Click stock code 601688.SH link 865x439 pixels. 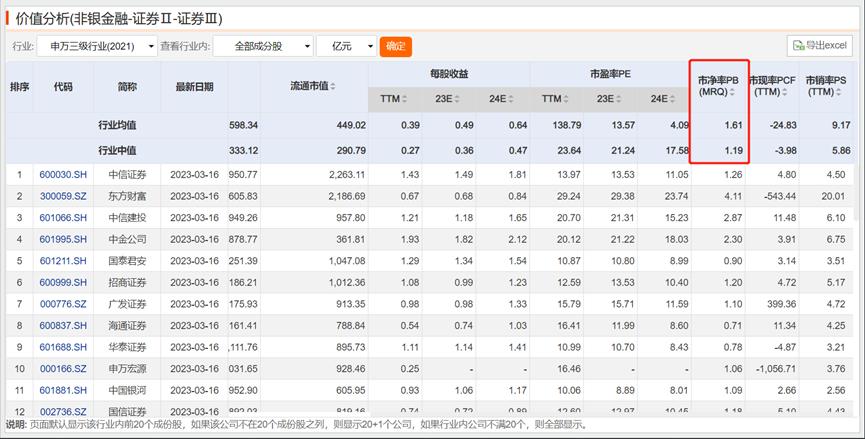pyautogui.click(x=63, y=346)
